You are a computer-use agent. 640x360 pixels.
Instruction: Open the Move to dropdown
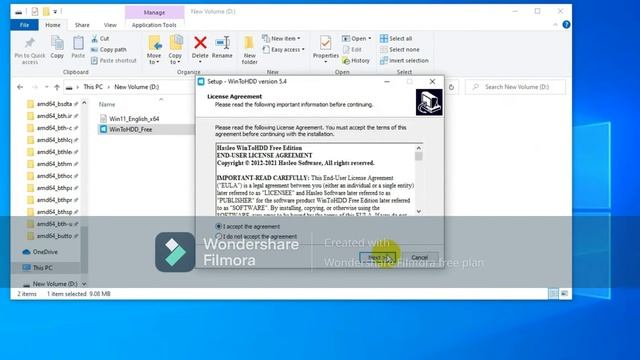click(x=154, y=59)
